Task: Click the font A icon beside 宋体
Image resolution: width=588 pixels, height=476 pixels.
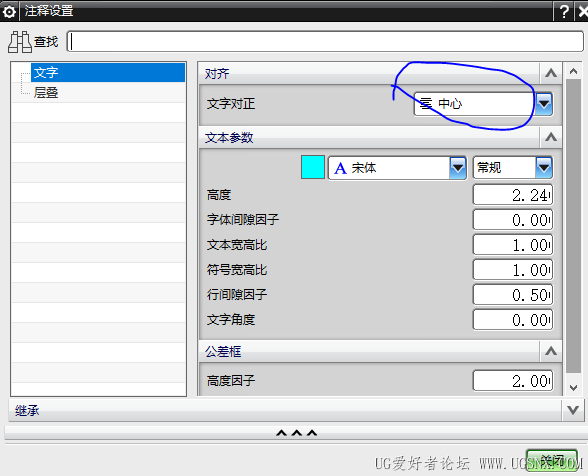Action: (x=340, y=168)
